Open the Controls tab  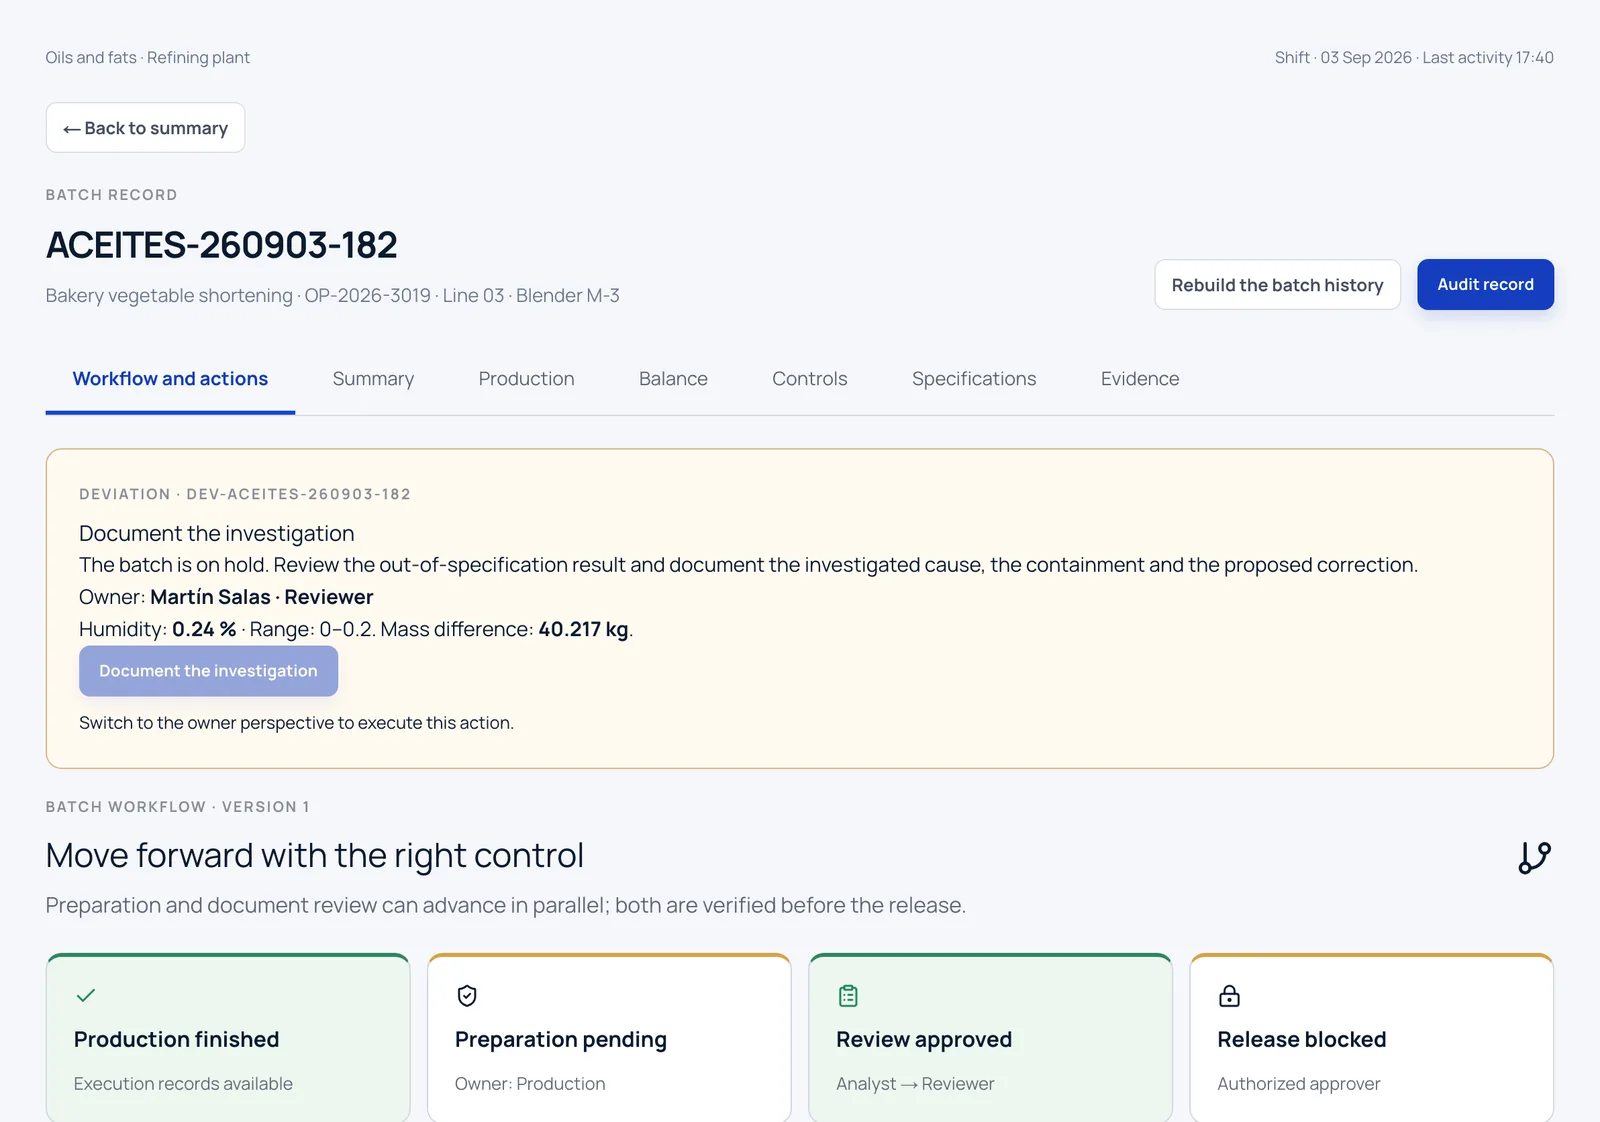pos(809,379)
